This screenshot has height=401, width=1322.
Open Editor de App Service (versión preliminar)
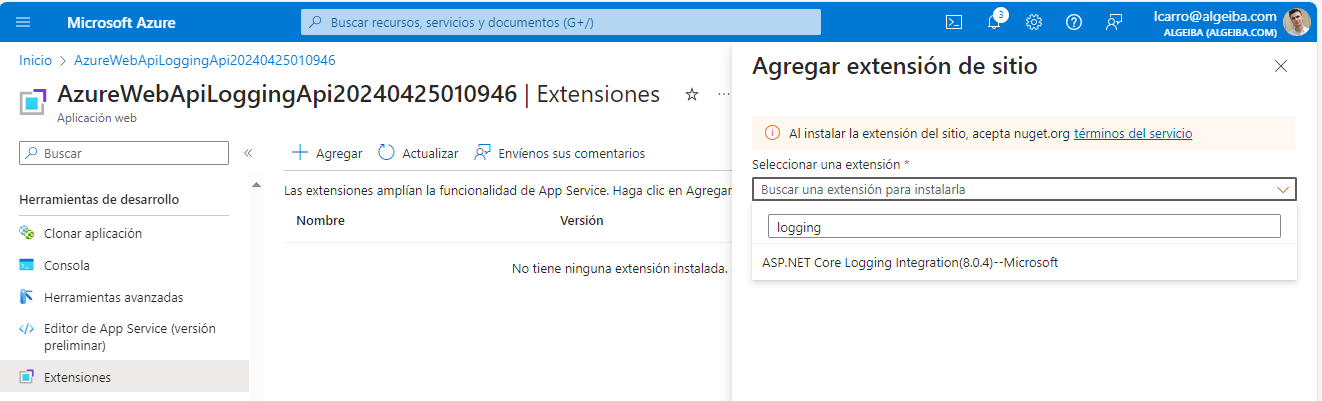(x=130, y=337)
